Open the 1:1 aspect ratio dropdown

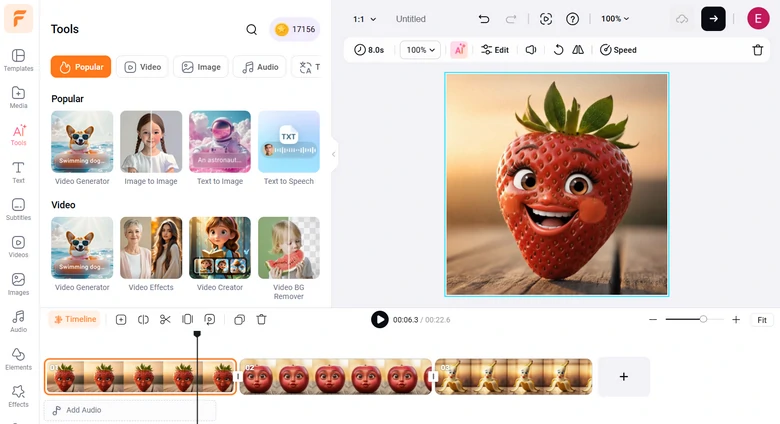point(364,19)
